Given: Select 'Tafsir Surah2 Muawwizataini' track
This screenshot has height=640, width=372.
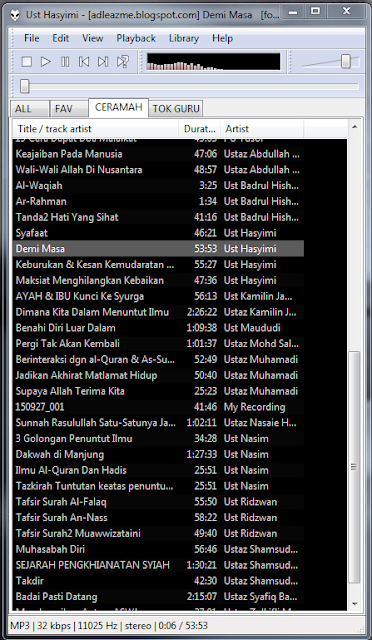Looking at the screenshot, I should (x=158, y=533).
